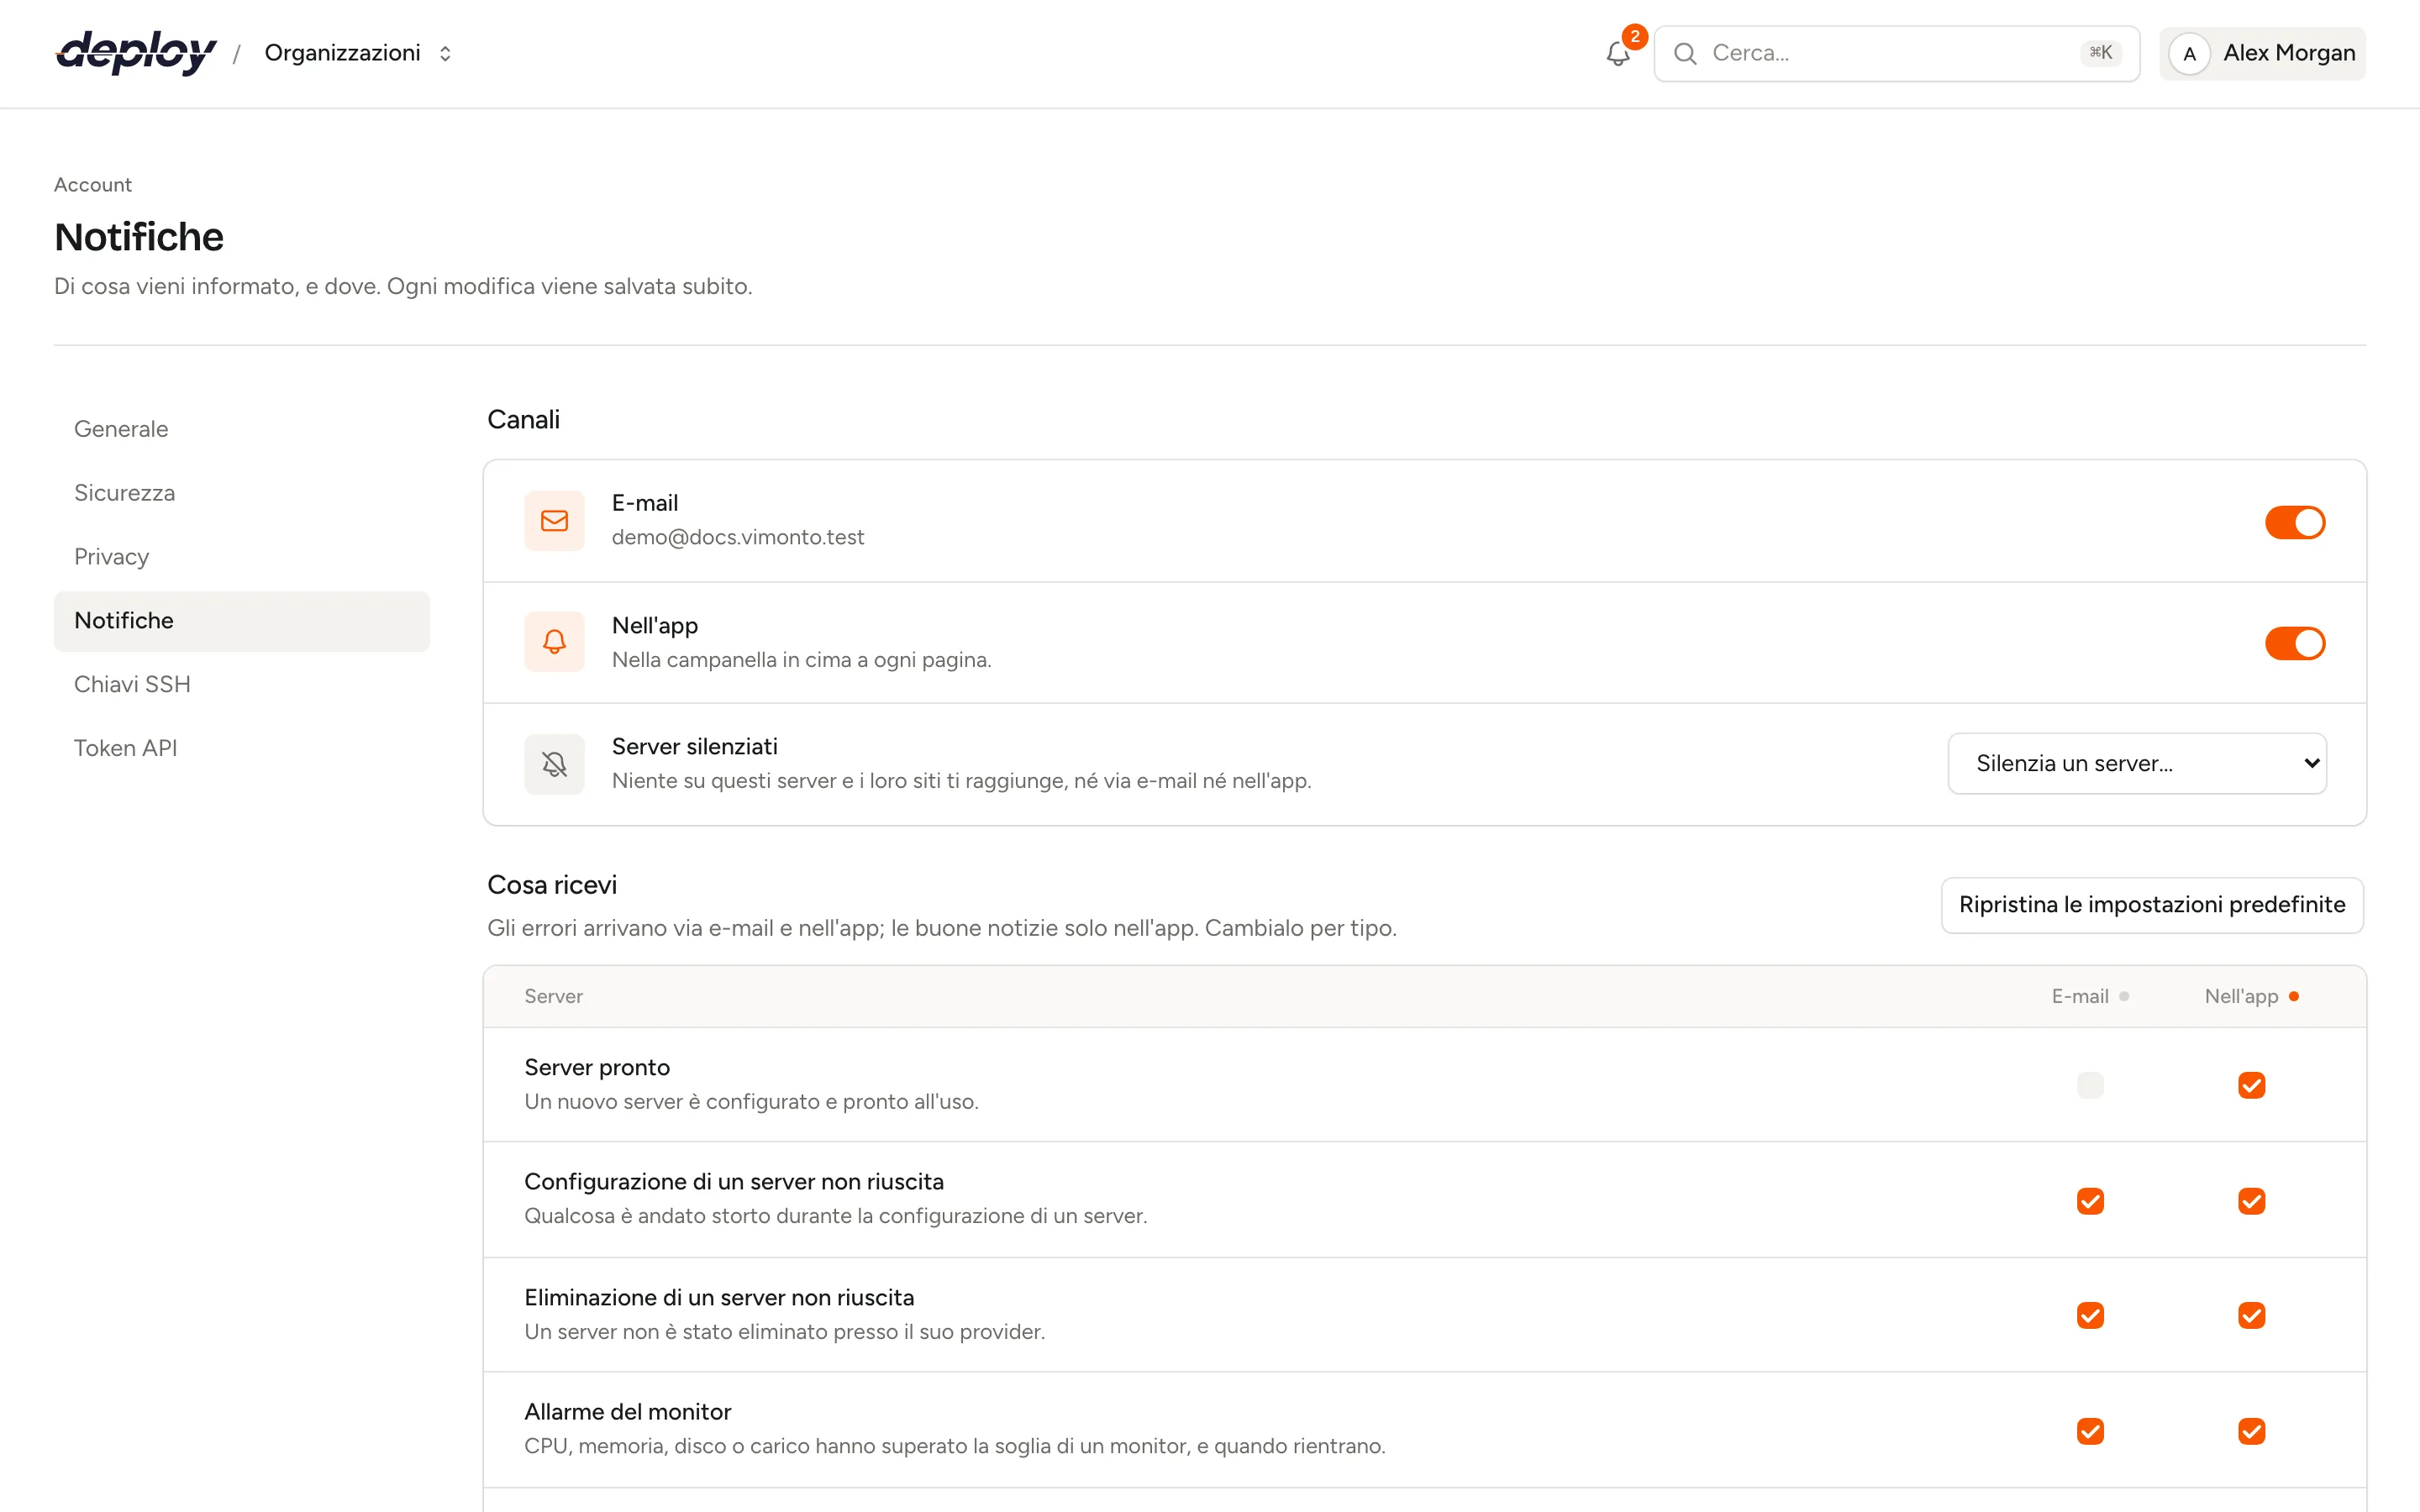2420x1512 pixels.
Task: Go to Privacy settings
Action: coord(242,557)
